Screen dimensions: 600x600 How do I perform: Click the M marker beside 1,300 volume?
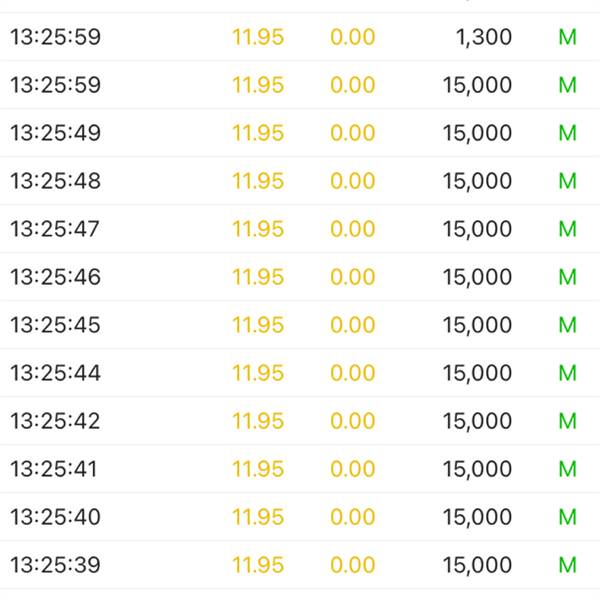pyautogui.click(x=567, y=37)
